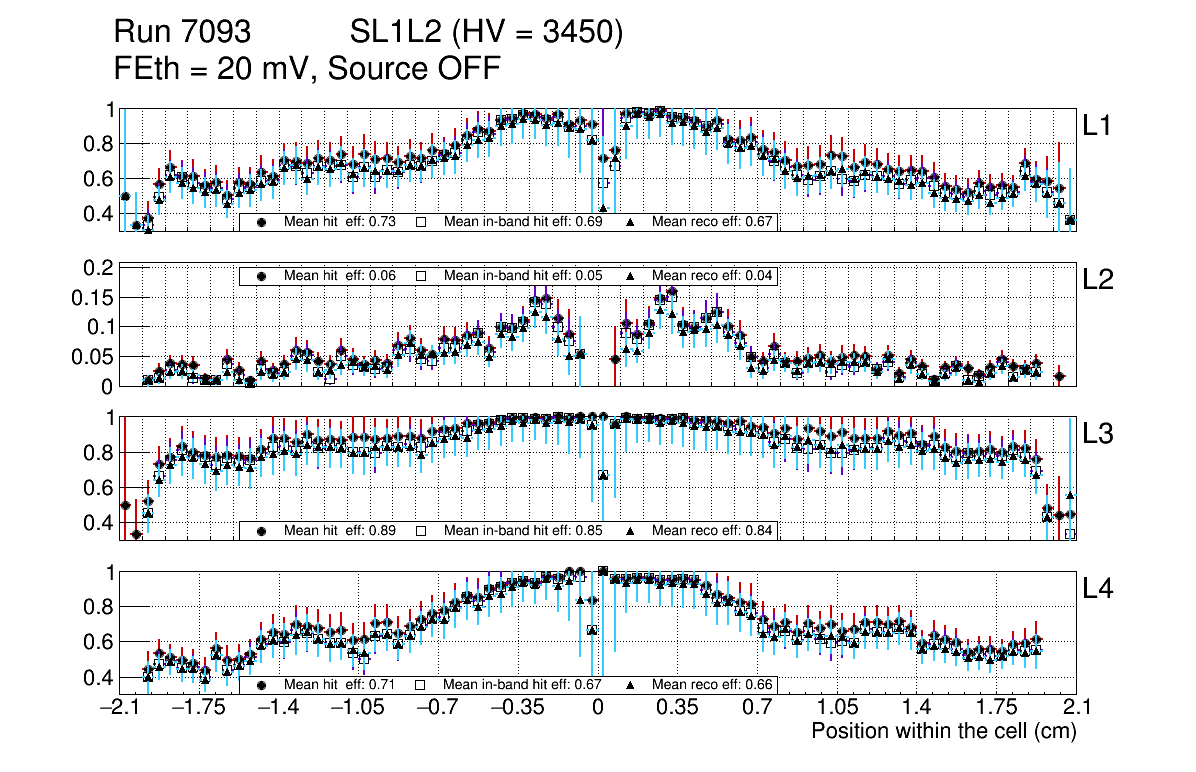Click the L3 panel label

[x=1098, y=434]
